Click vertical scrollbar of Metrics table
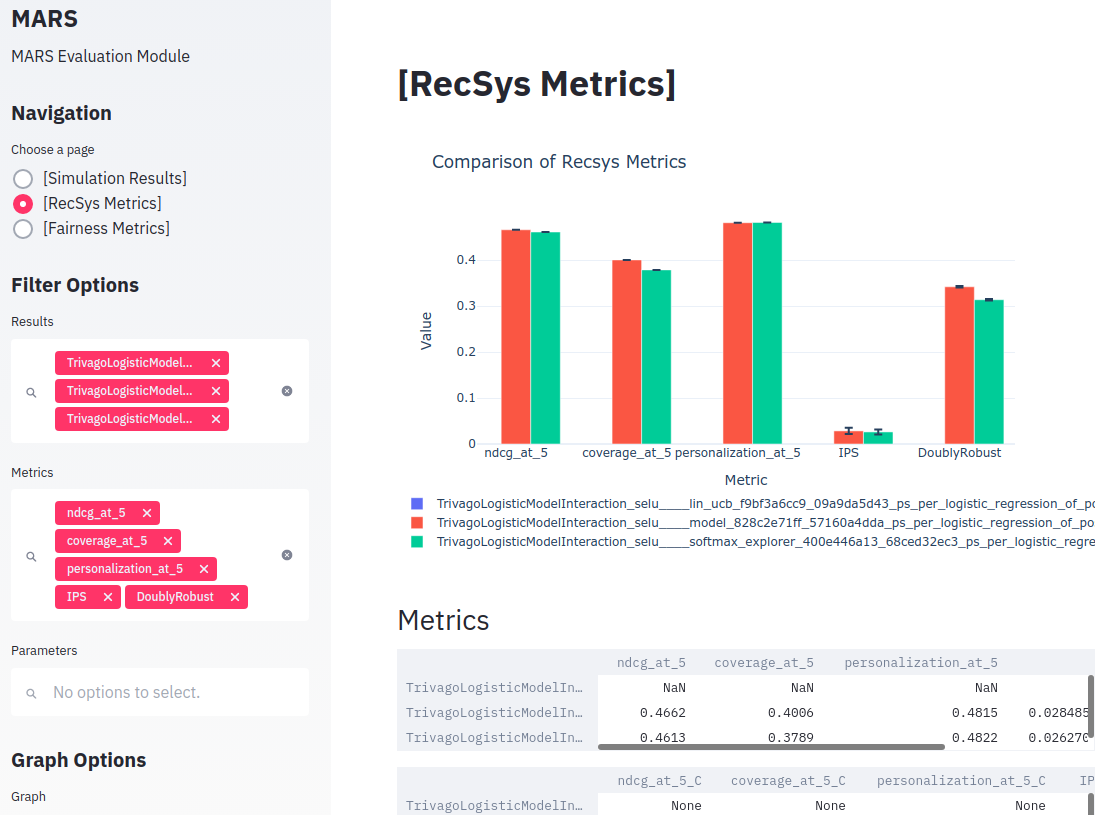This screenshot has height=815, width=1103. click(x=1091, y=706)
